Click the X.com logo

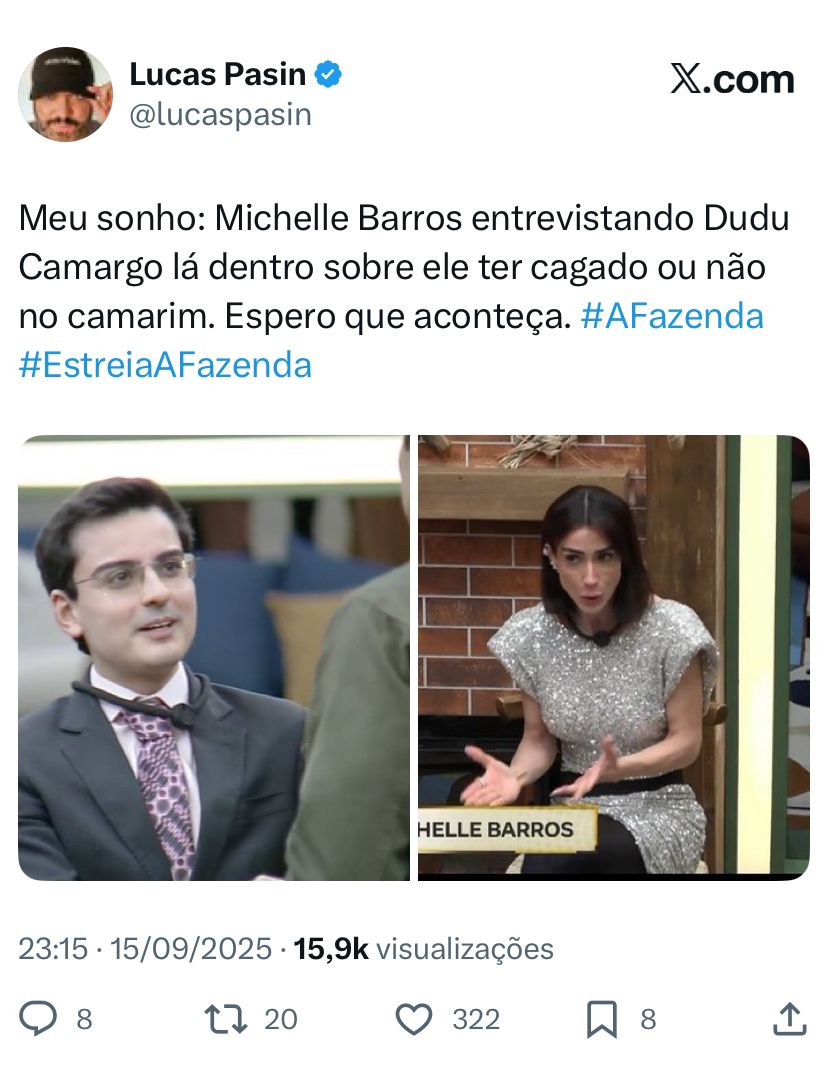click(732, 79)
